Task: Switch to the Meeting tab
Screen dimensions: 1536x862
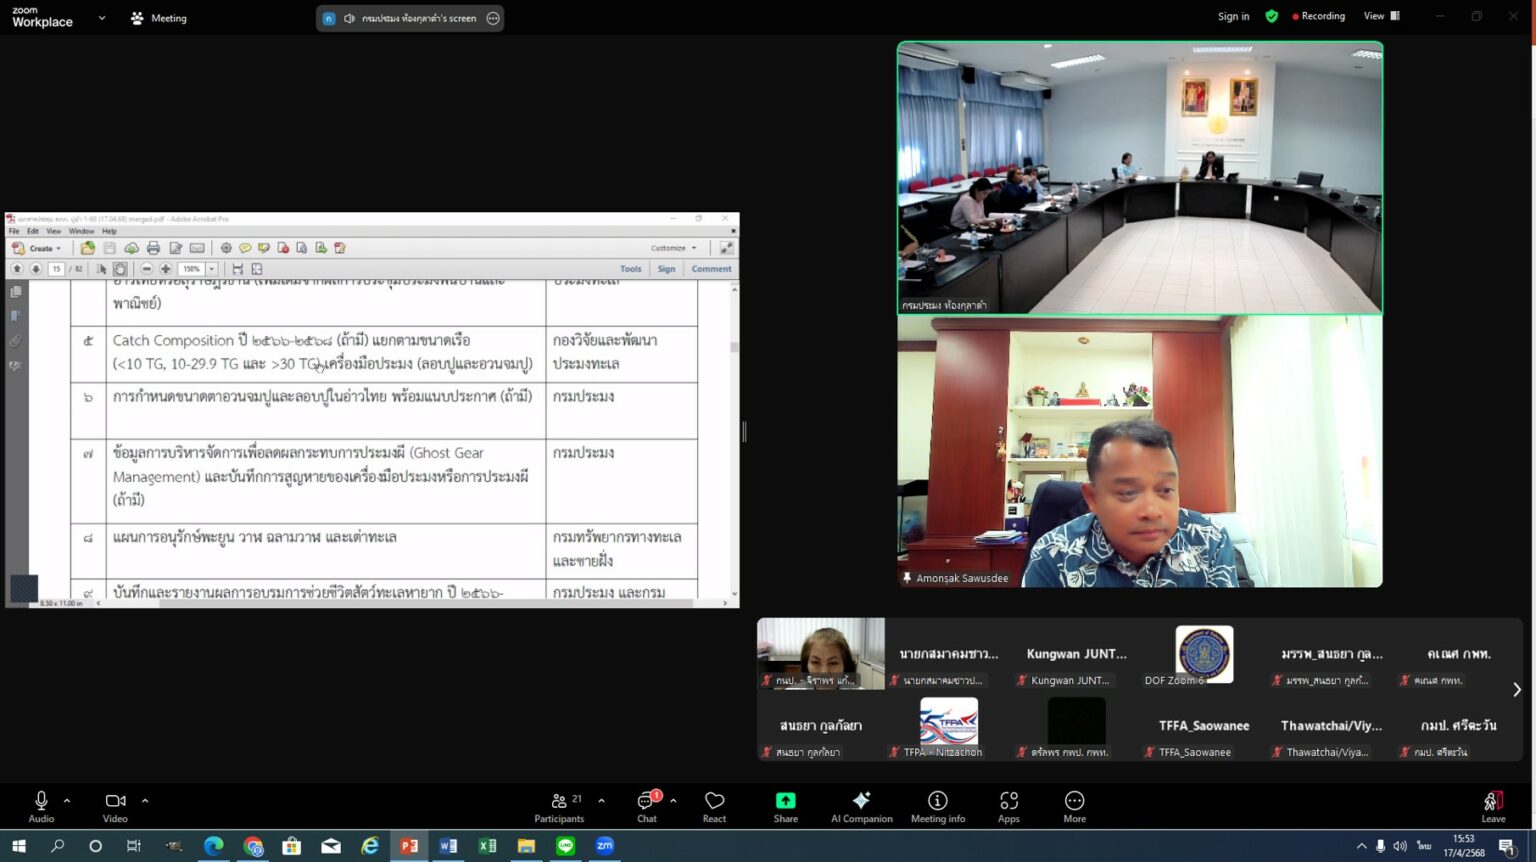Action: (159, 18)
